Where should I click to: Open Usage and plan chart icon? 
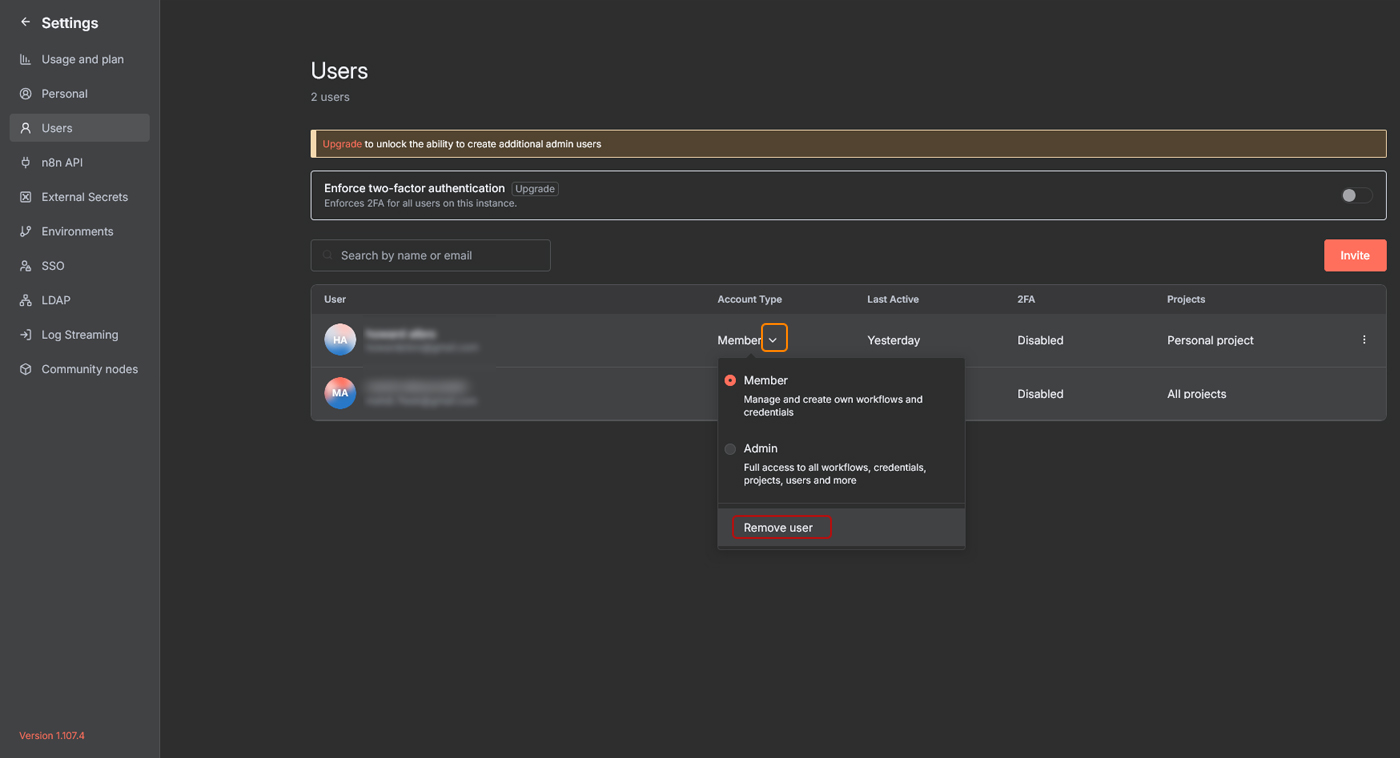coord(25,59)
